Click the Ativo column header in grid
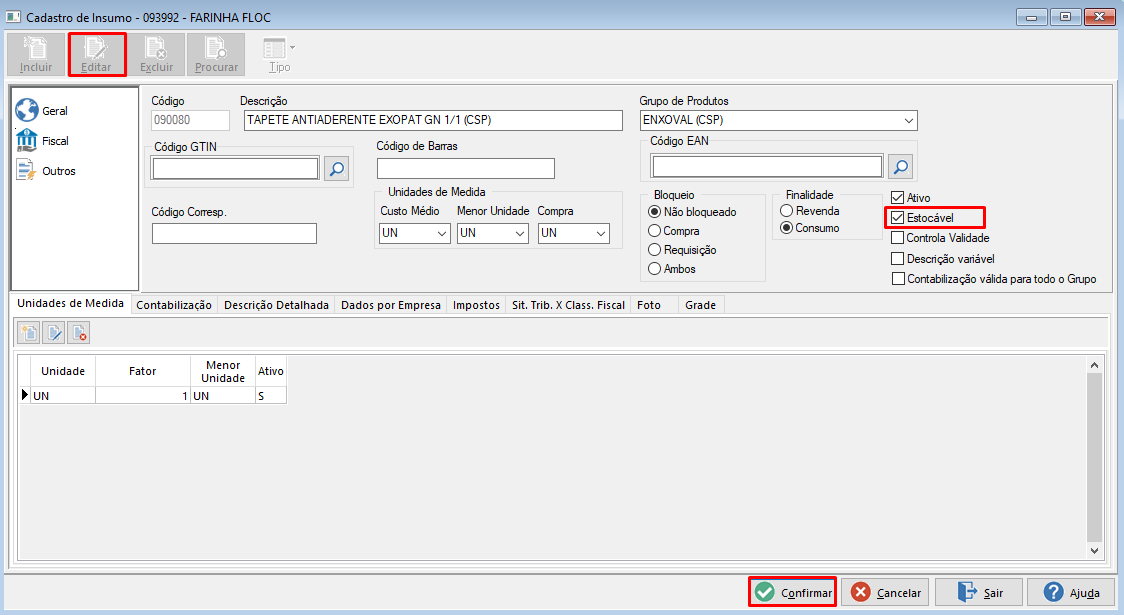1124x615 pixels. (270, 371)
